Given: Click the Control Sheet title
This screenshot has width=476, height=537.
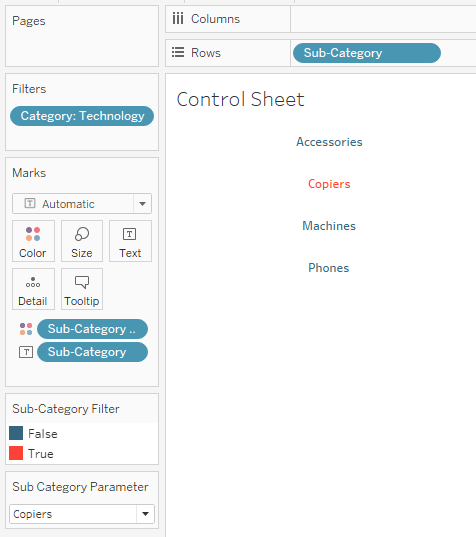Looking at the screenshot, I should pyautogui.click(x=240, y=99).
